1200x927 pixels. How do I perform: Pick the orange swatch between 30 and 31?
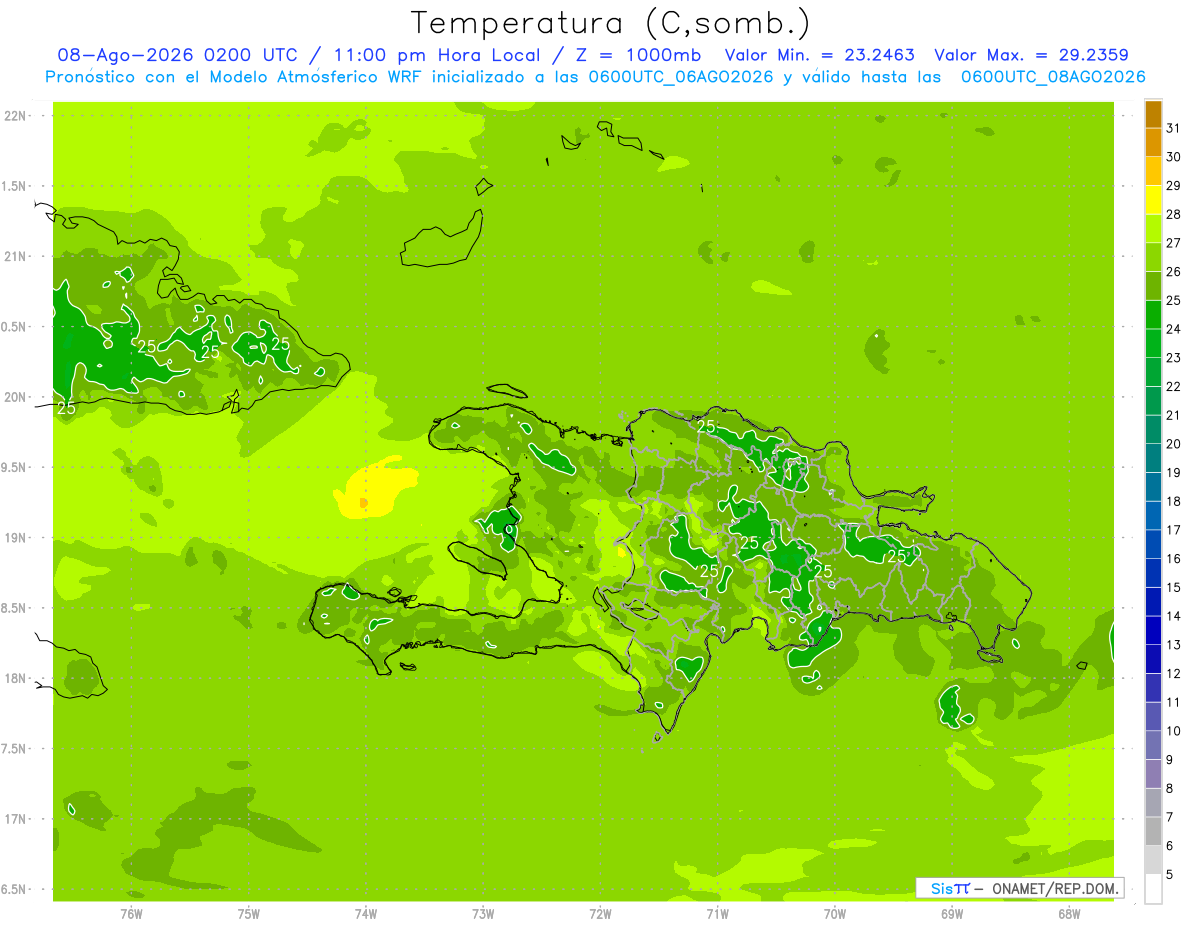(x=1153, y=143)
